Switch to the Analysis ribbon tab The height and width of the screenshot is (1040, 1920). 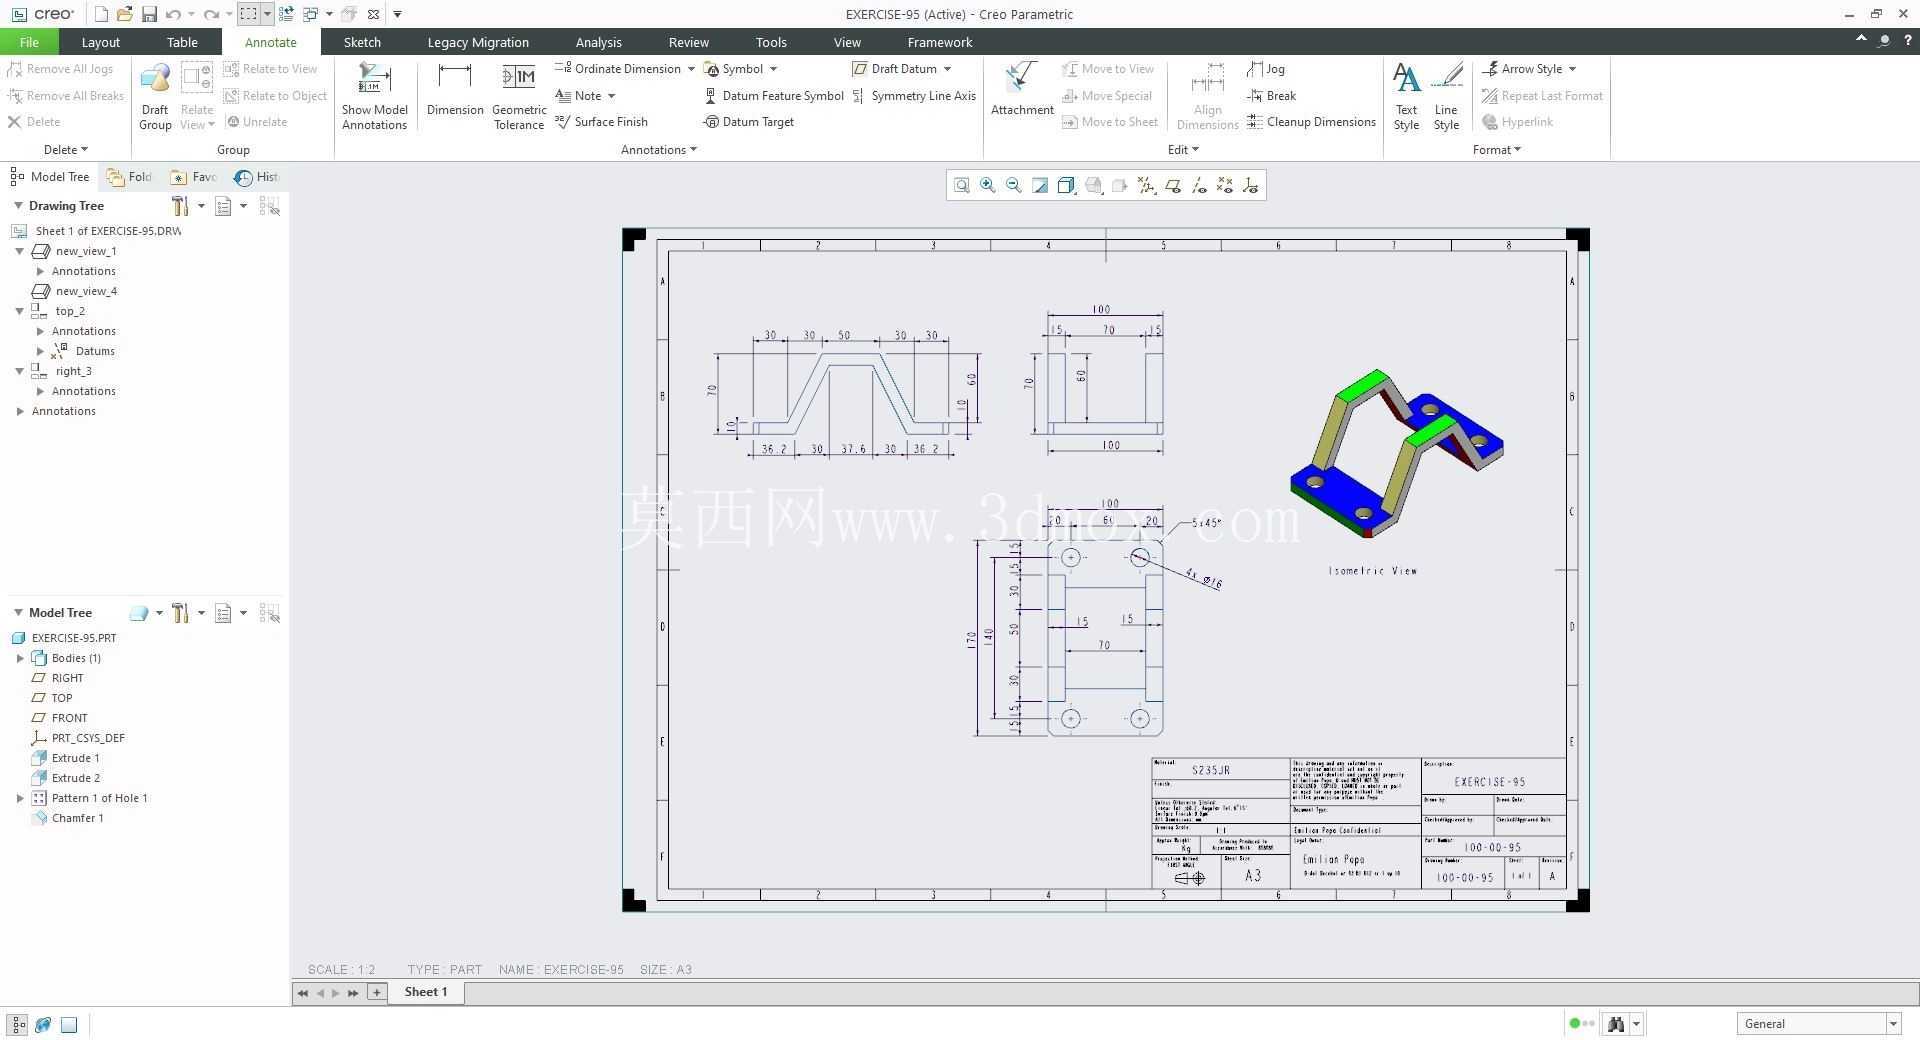pyautogui.click(x=598, y=42)
